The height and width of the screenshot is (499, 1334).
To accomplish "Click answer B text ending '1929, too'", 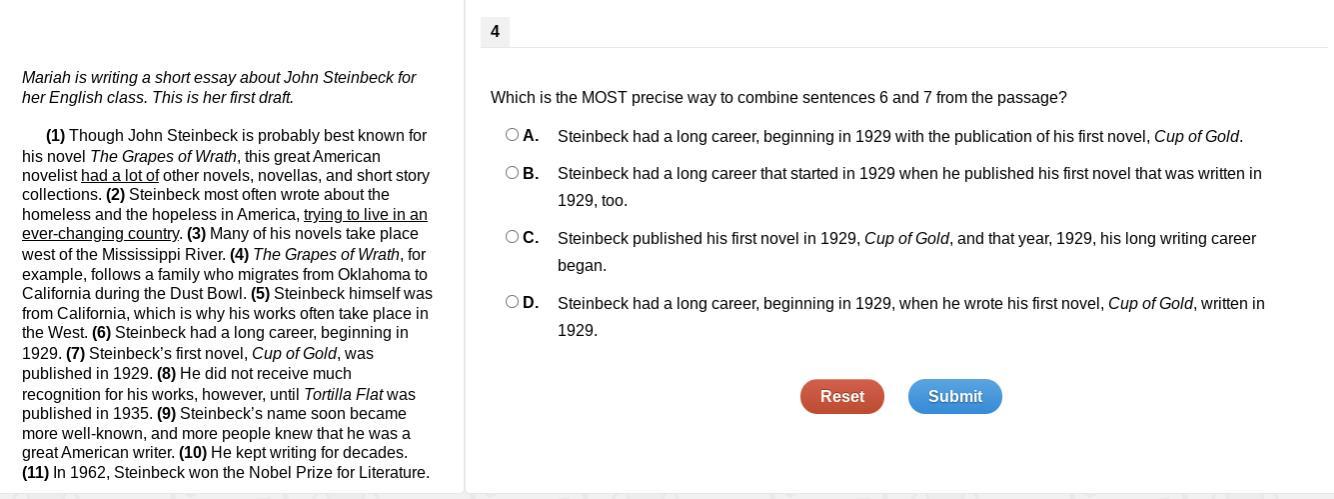I will [909, 187].
